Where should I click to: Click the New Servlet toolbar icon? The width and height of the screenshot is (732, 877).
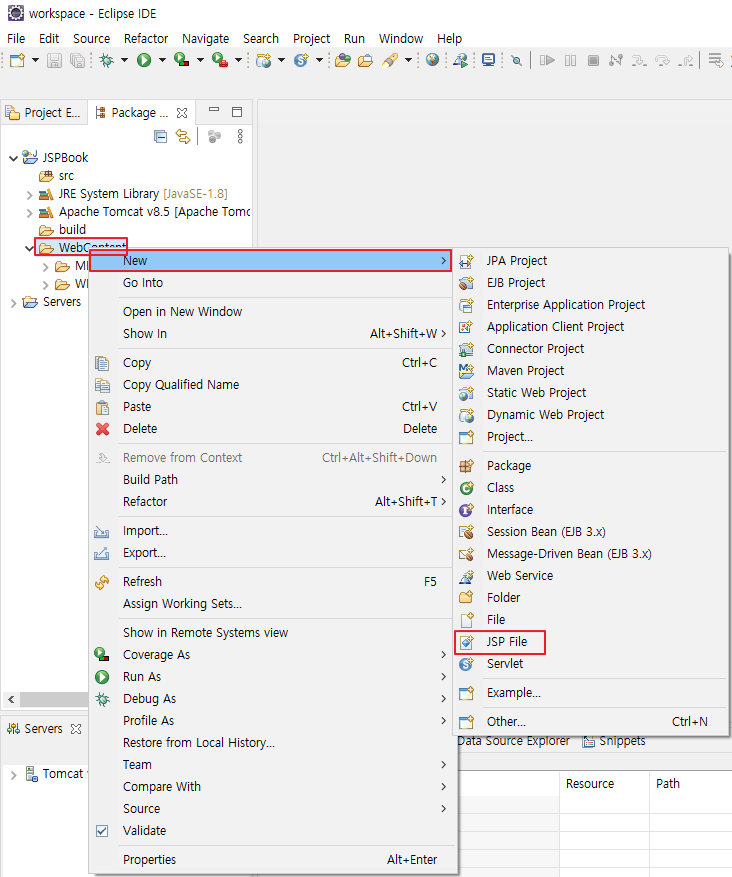click(301, 60)
